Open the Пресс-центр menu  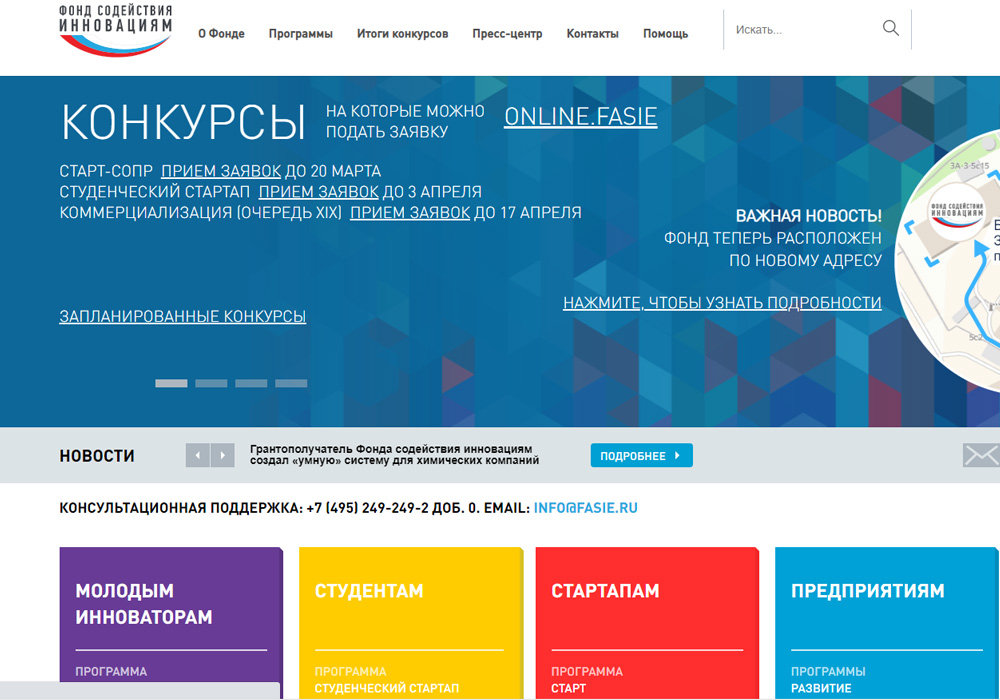[506, 33]
